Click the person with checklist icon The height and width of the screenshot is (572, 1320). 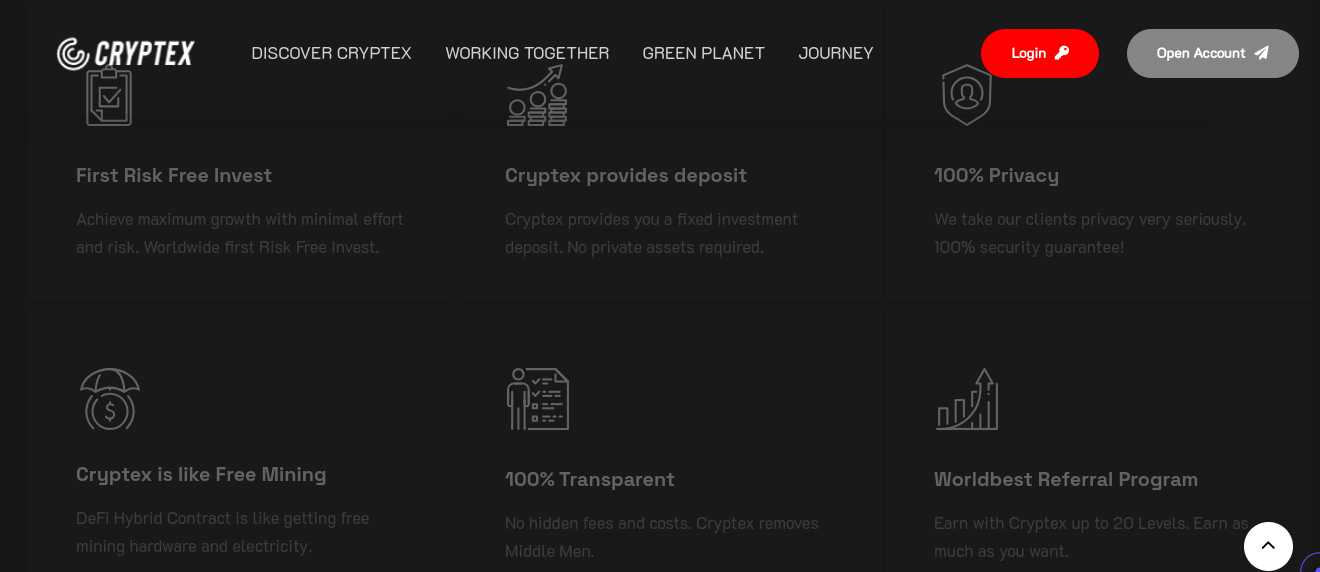[538, 399]
